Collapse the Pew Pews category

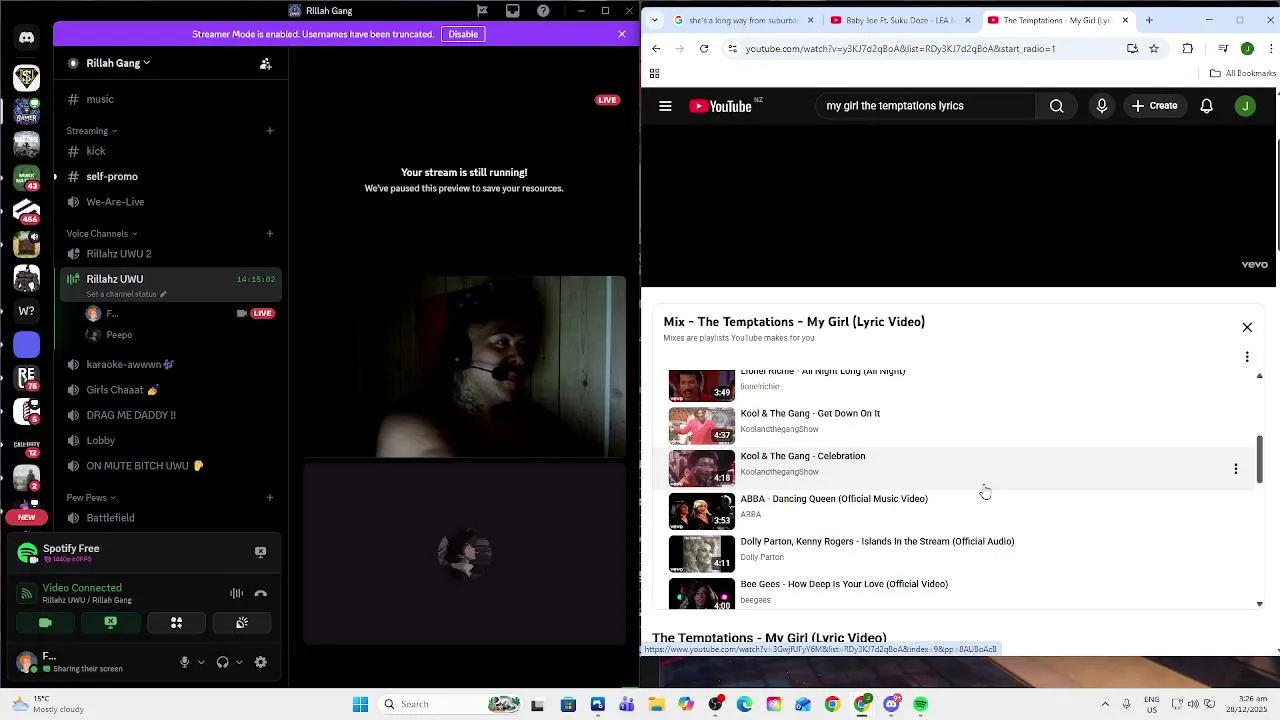tap(91, 497)
